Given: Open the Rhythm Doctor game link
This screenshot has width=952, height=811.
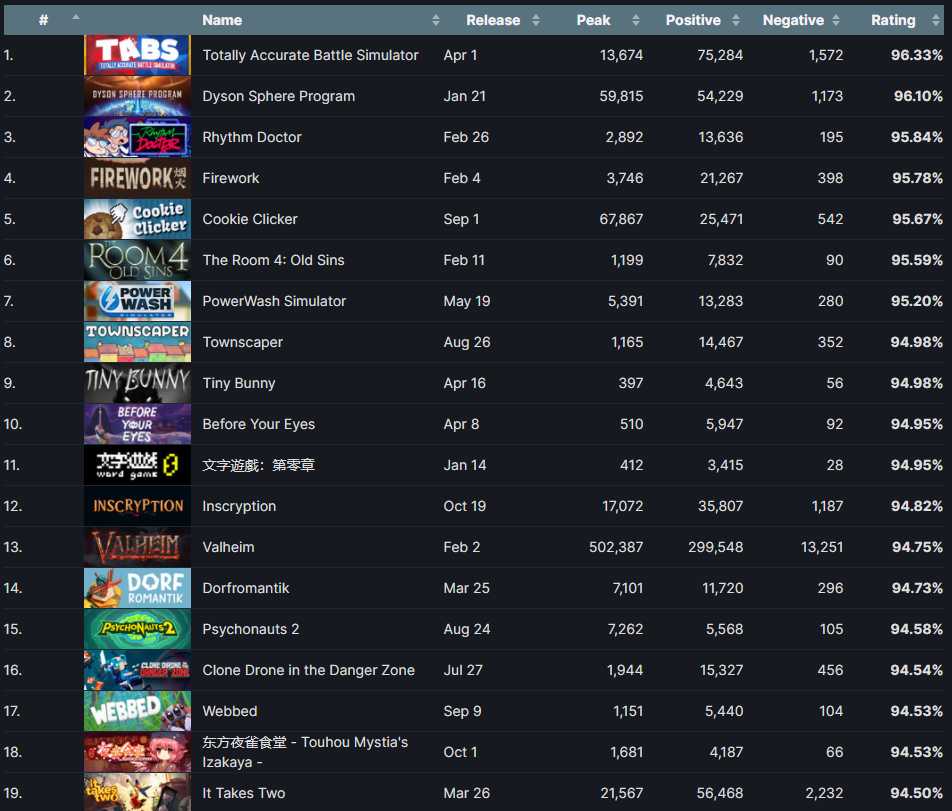Looking at the screenshot, I should 252,137.
